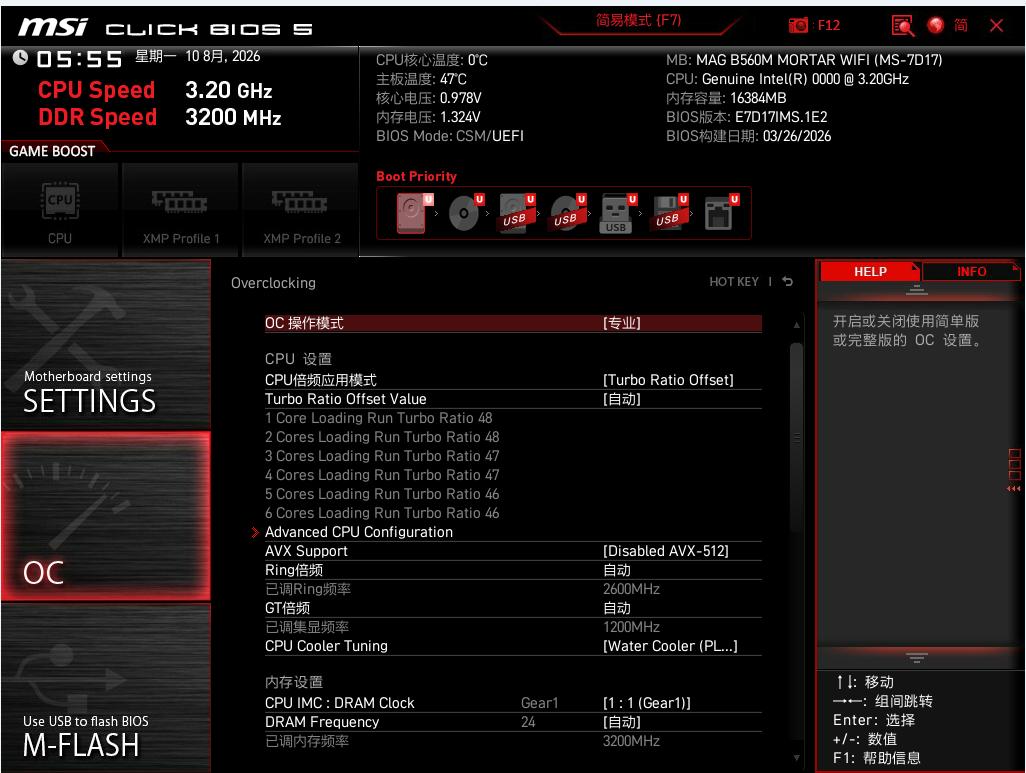
Task: Click the MB: MAG B560M MORTAR WIFI text
Action: (804, 60)
